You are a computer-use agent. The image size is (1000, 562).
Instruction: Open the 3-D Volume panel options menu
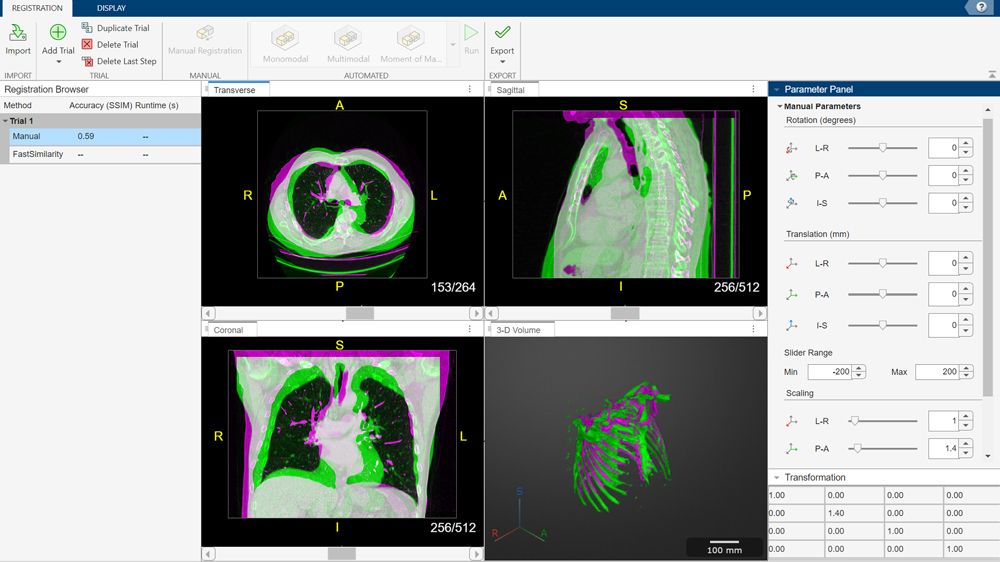[753, 329]
